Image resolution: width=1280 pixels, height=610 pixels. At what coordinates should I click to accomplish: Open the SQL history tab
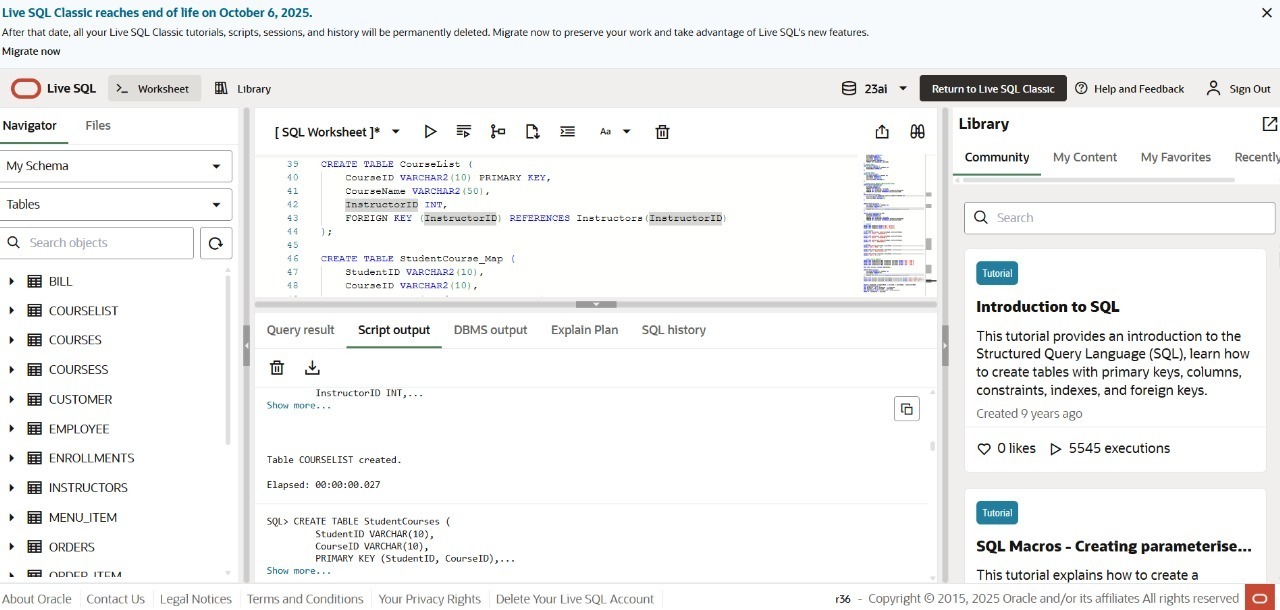pos(673,329)
